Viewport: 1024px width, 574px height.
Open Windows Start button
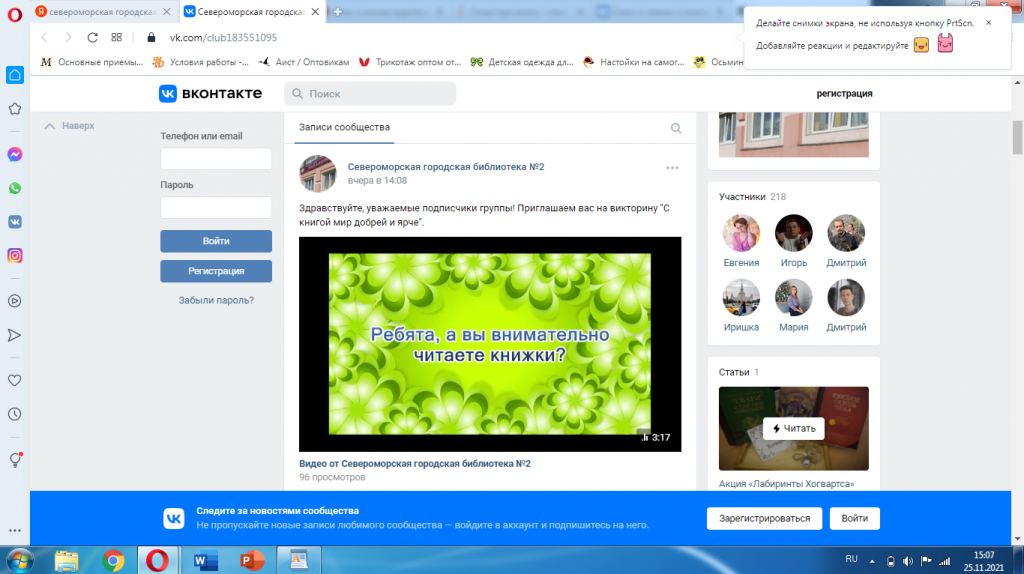pyautogui.click(x=20, y=561)
